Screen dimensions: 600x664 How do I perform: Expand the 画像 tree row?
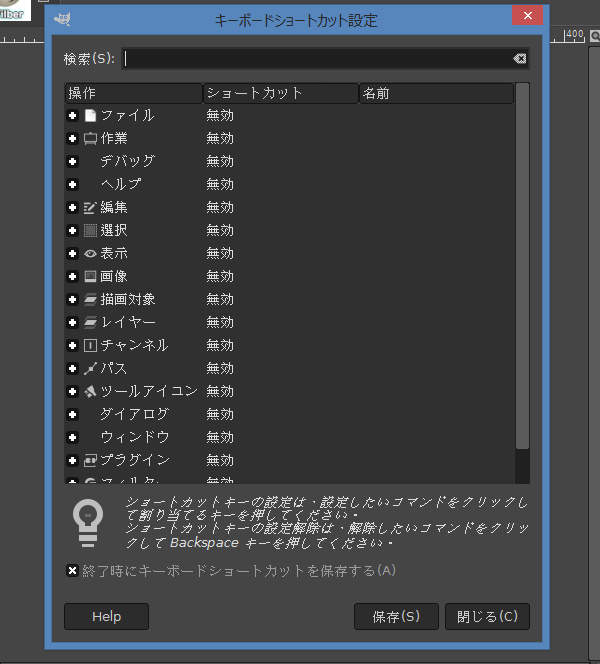click(72, 277)
